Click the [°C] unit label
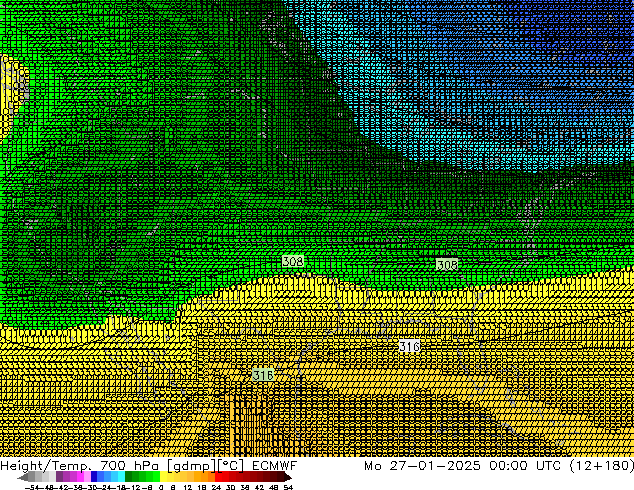This screenshot has height=490, width=634. click(231, 466)
